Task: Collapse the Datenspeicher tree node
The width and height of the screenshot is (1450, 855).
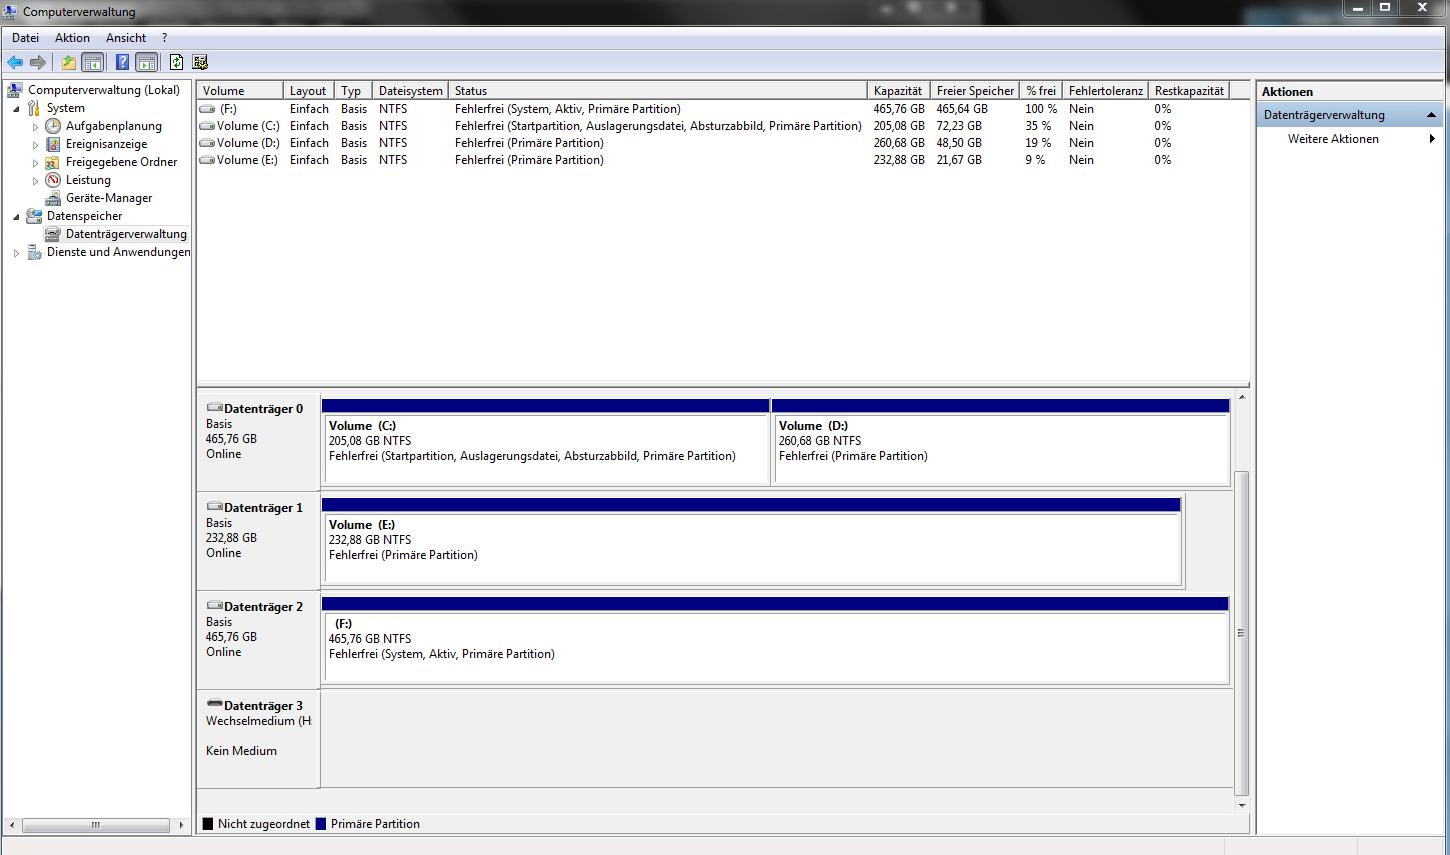Action: point(16,217)
